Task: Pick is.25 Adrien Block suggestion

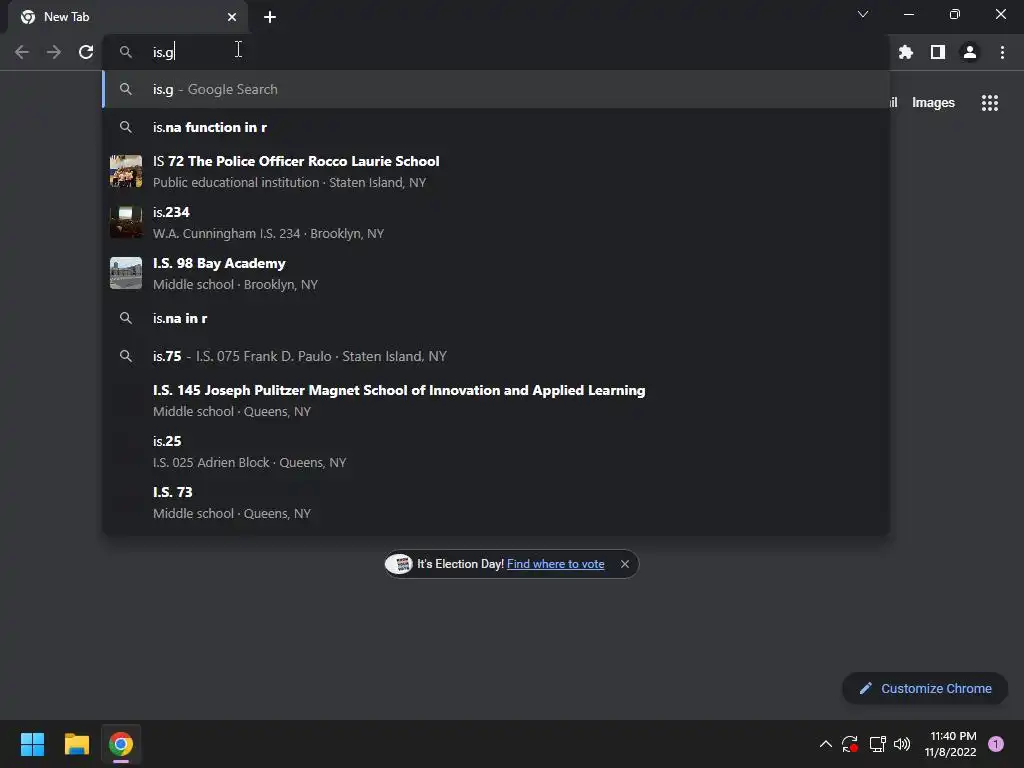Action: pos(496,451)
